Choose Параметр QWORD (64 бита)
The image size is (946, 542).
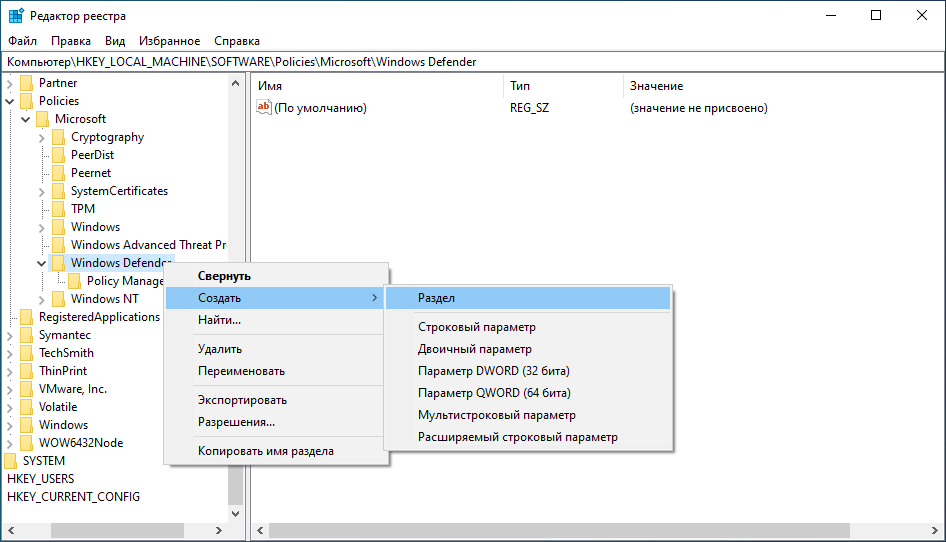click(x=528, y=393)
